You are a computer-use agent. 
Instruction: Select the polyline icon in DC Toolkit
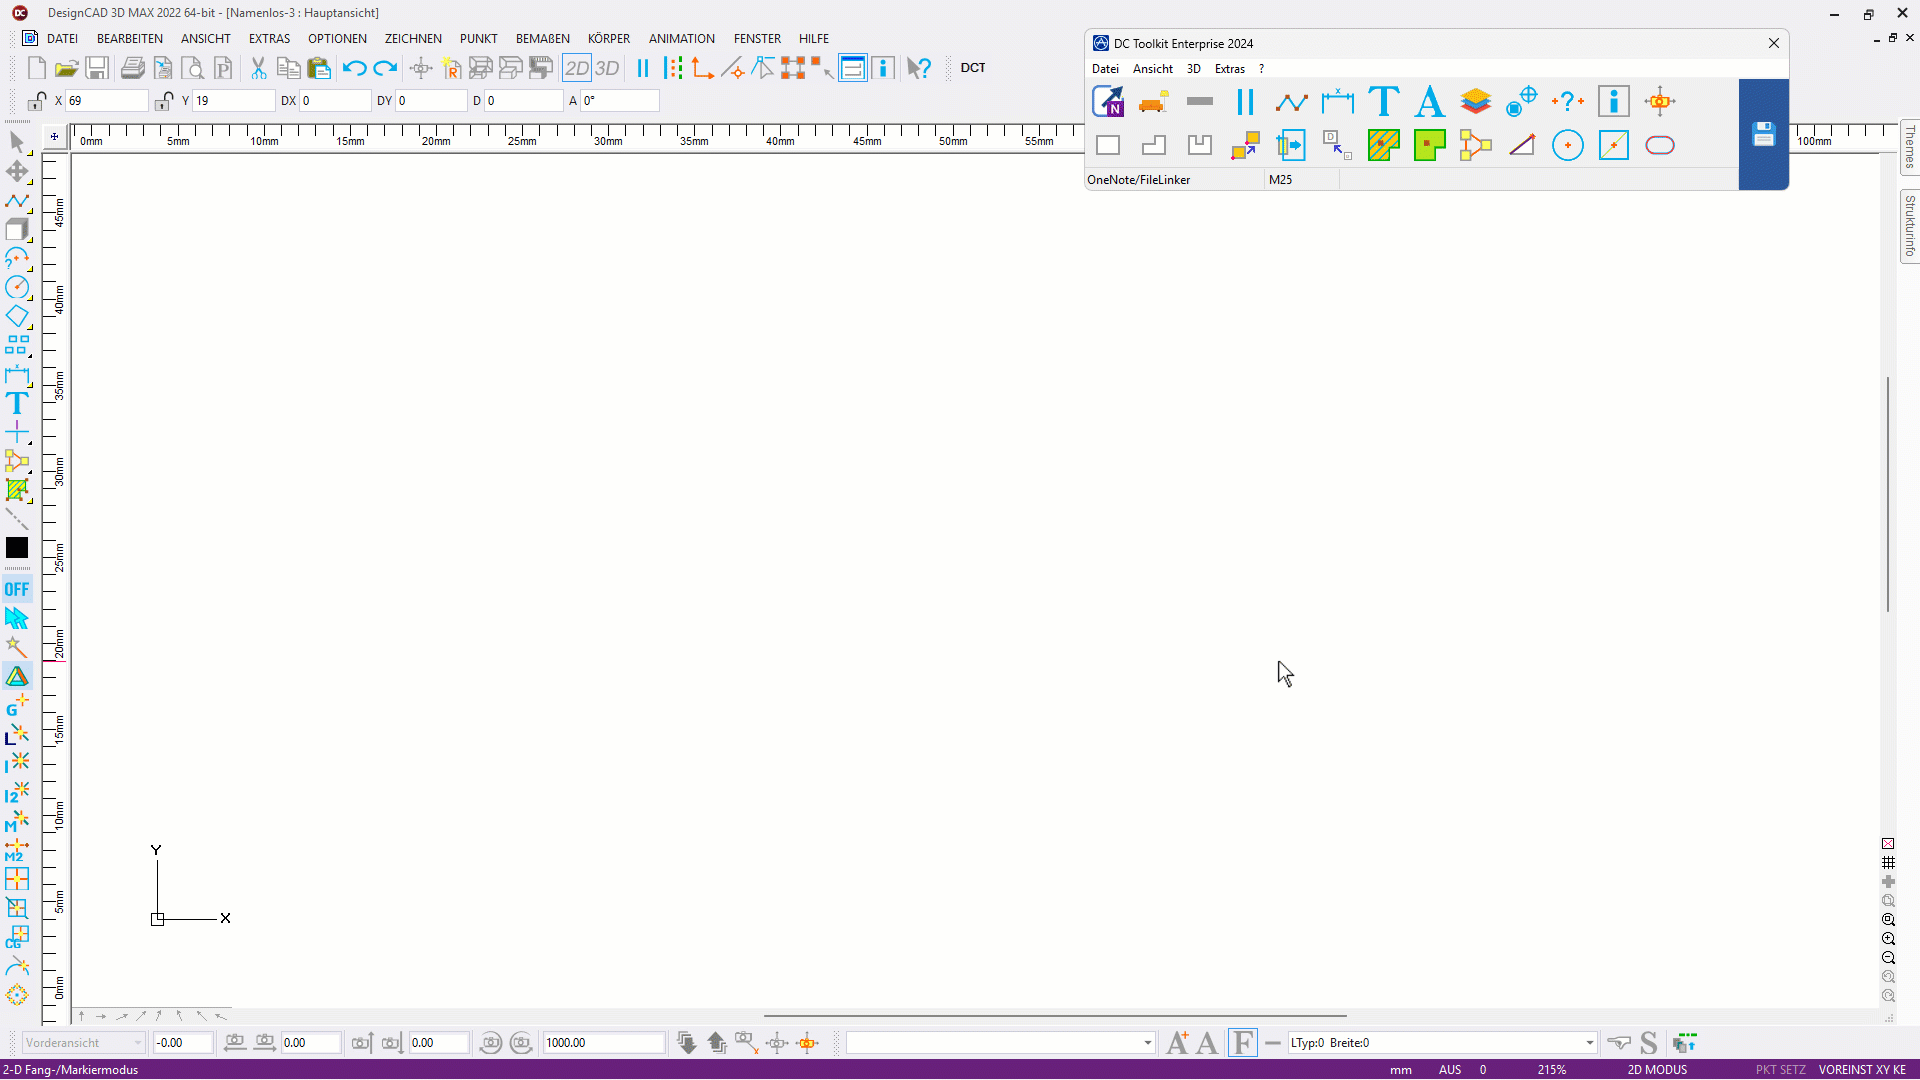[x=1292, y=101]
